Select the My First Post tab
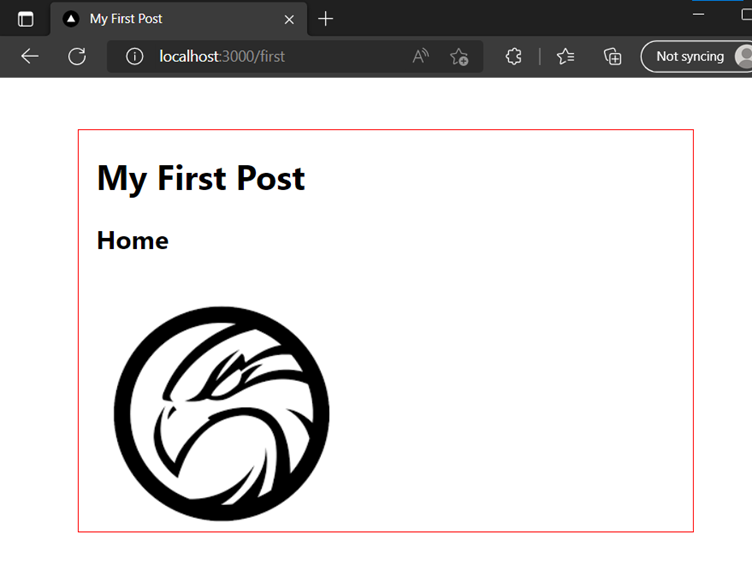752x582 pixels. (178, 19)
